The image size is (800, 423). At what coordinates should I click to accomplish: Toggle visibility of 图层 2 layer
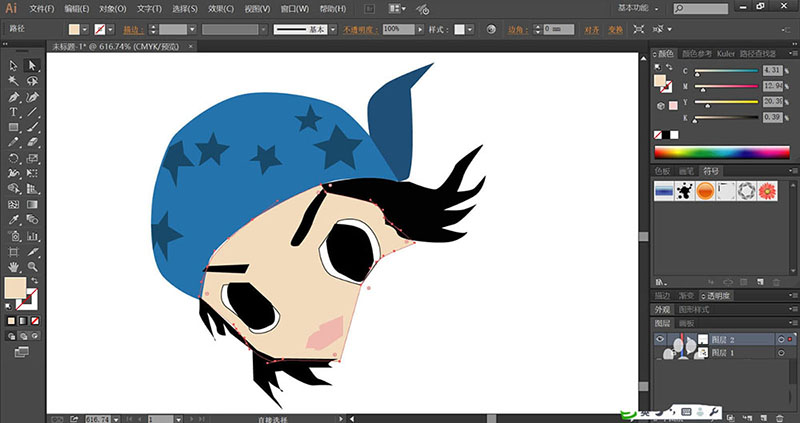pos(659,340)
